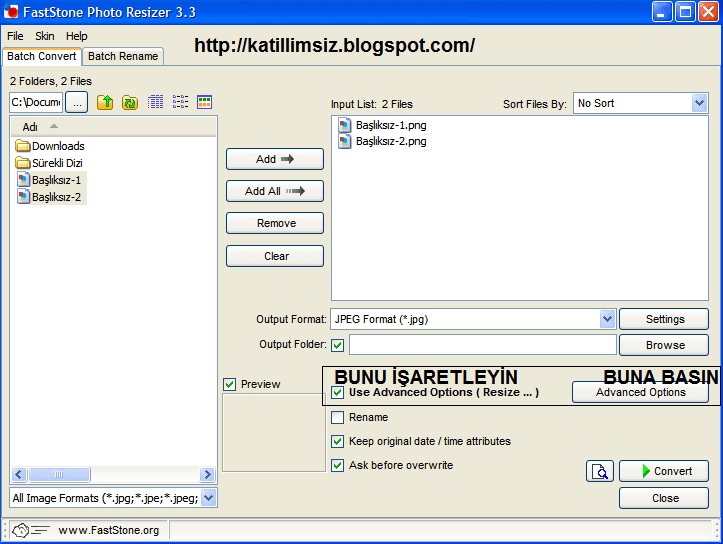Switch to list view icon
This screenshot has width=723, height=544.
pyautogui.click(x=180, y=102)
